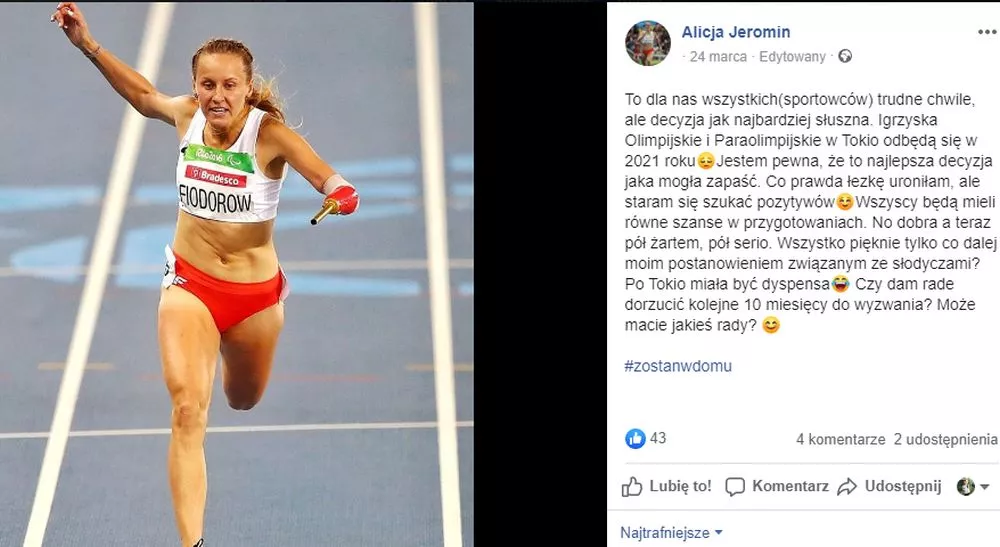Click the globe public privacy icon
This screenshot has width=1000, height=547.
click(x=845, y=56)
